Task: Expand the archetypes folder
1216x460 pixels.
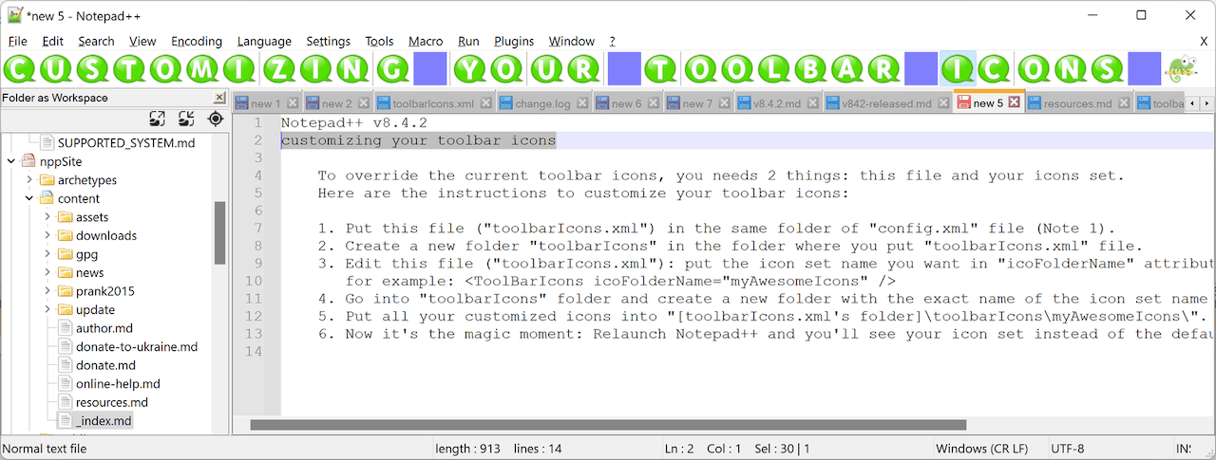Action: point(30,180)
